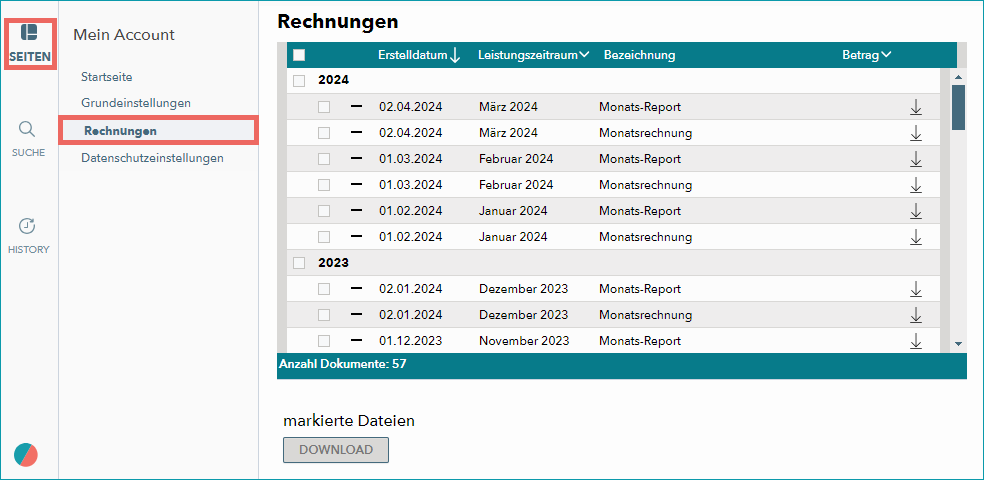Collapse the 02.04.2024 Monatsrechnung row dash

tap(356, 132)
